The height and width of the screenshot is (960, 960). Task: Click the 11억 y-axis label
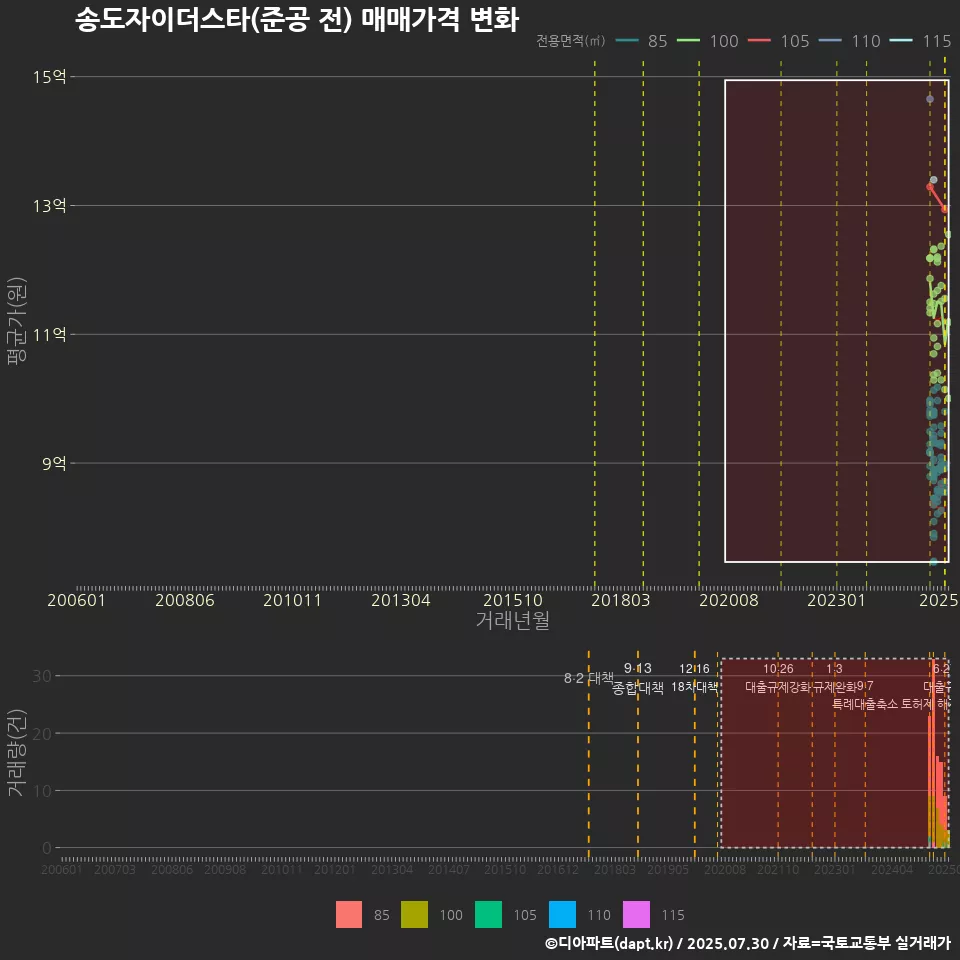click(x=50, y=335)
